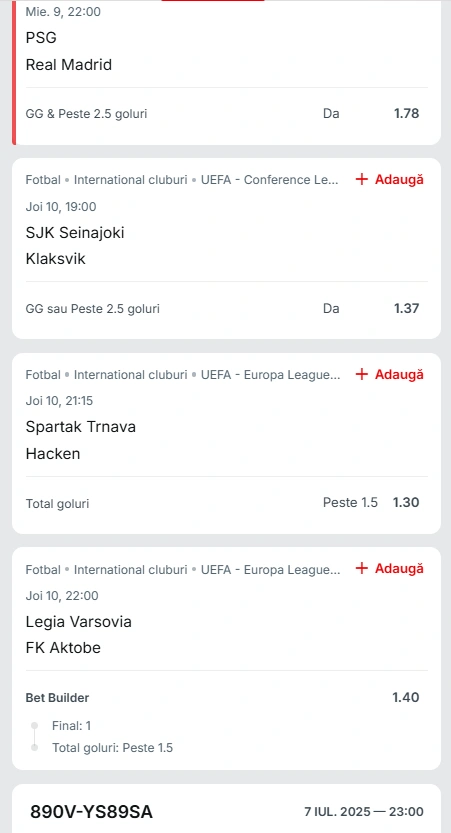Open Bet Builder details for Legia match

(x=57, y=698)
